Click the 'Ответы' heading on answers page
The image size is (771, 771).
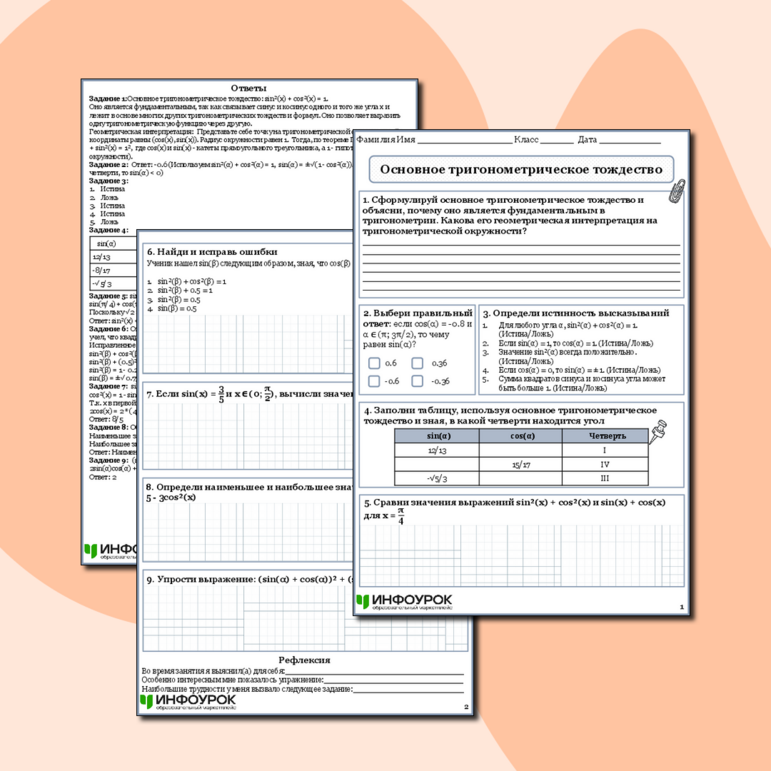pos(248,89)
